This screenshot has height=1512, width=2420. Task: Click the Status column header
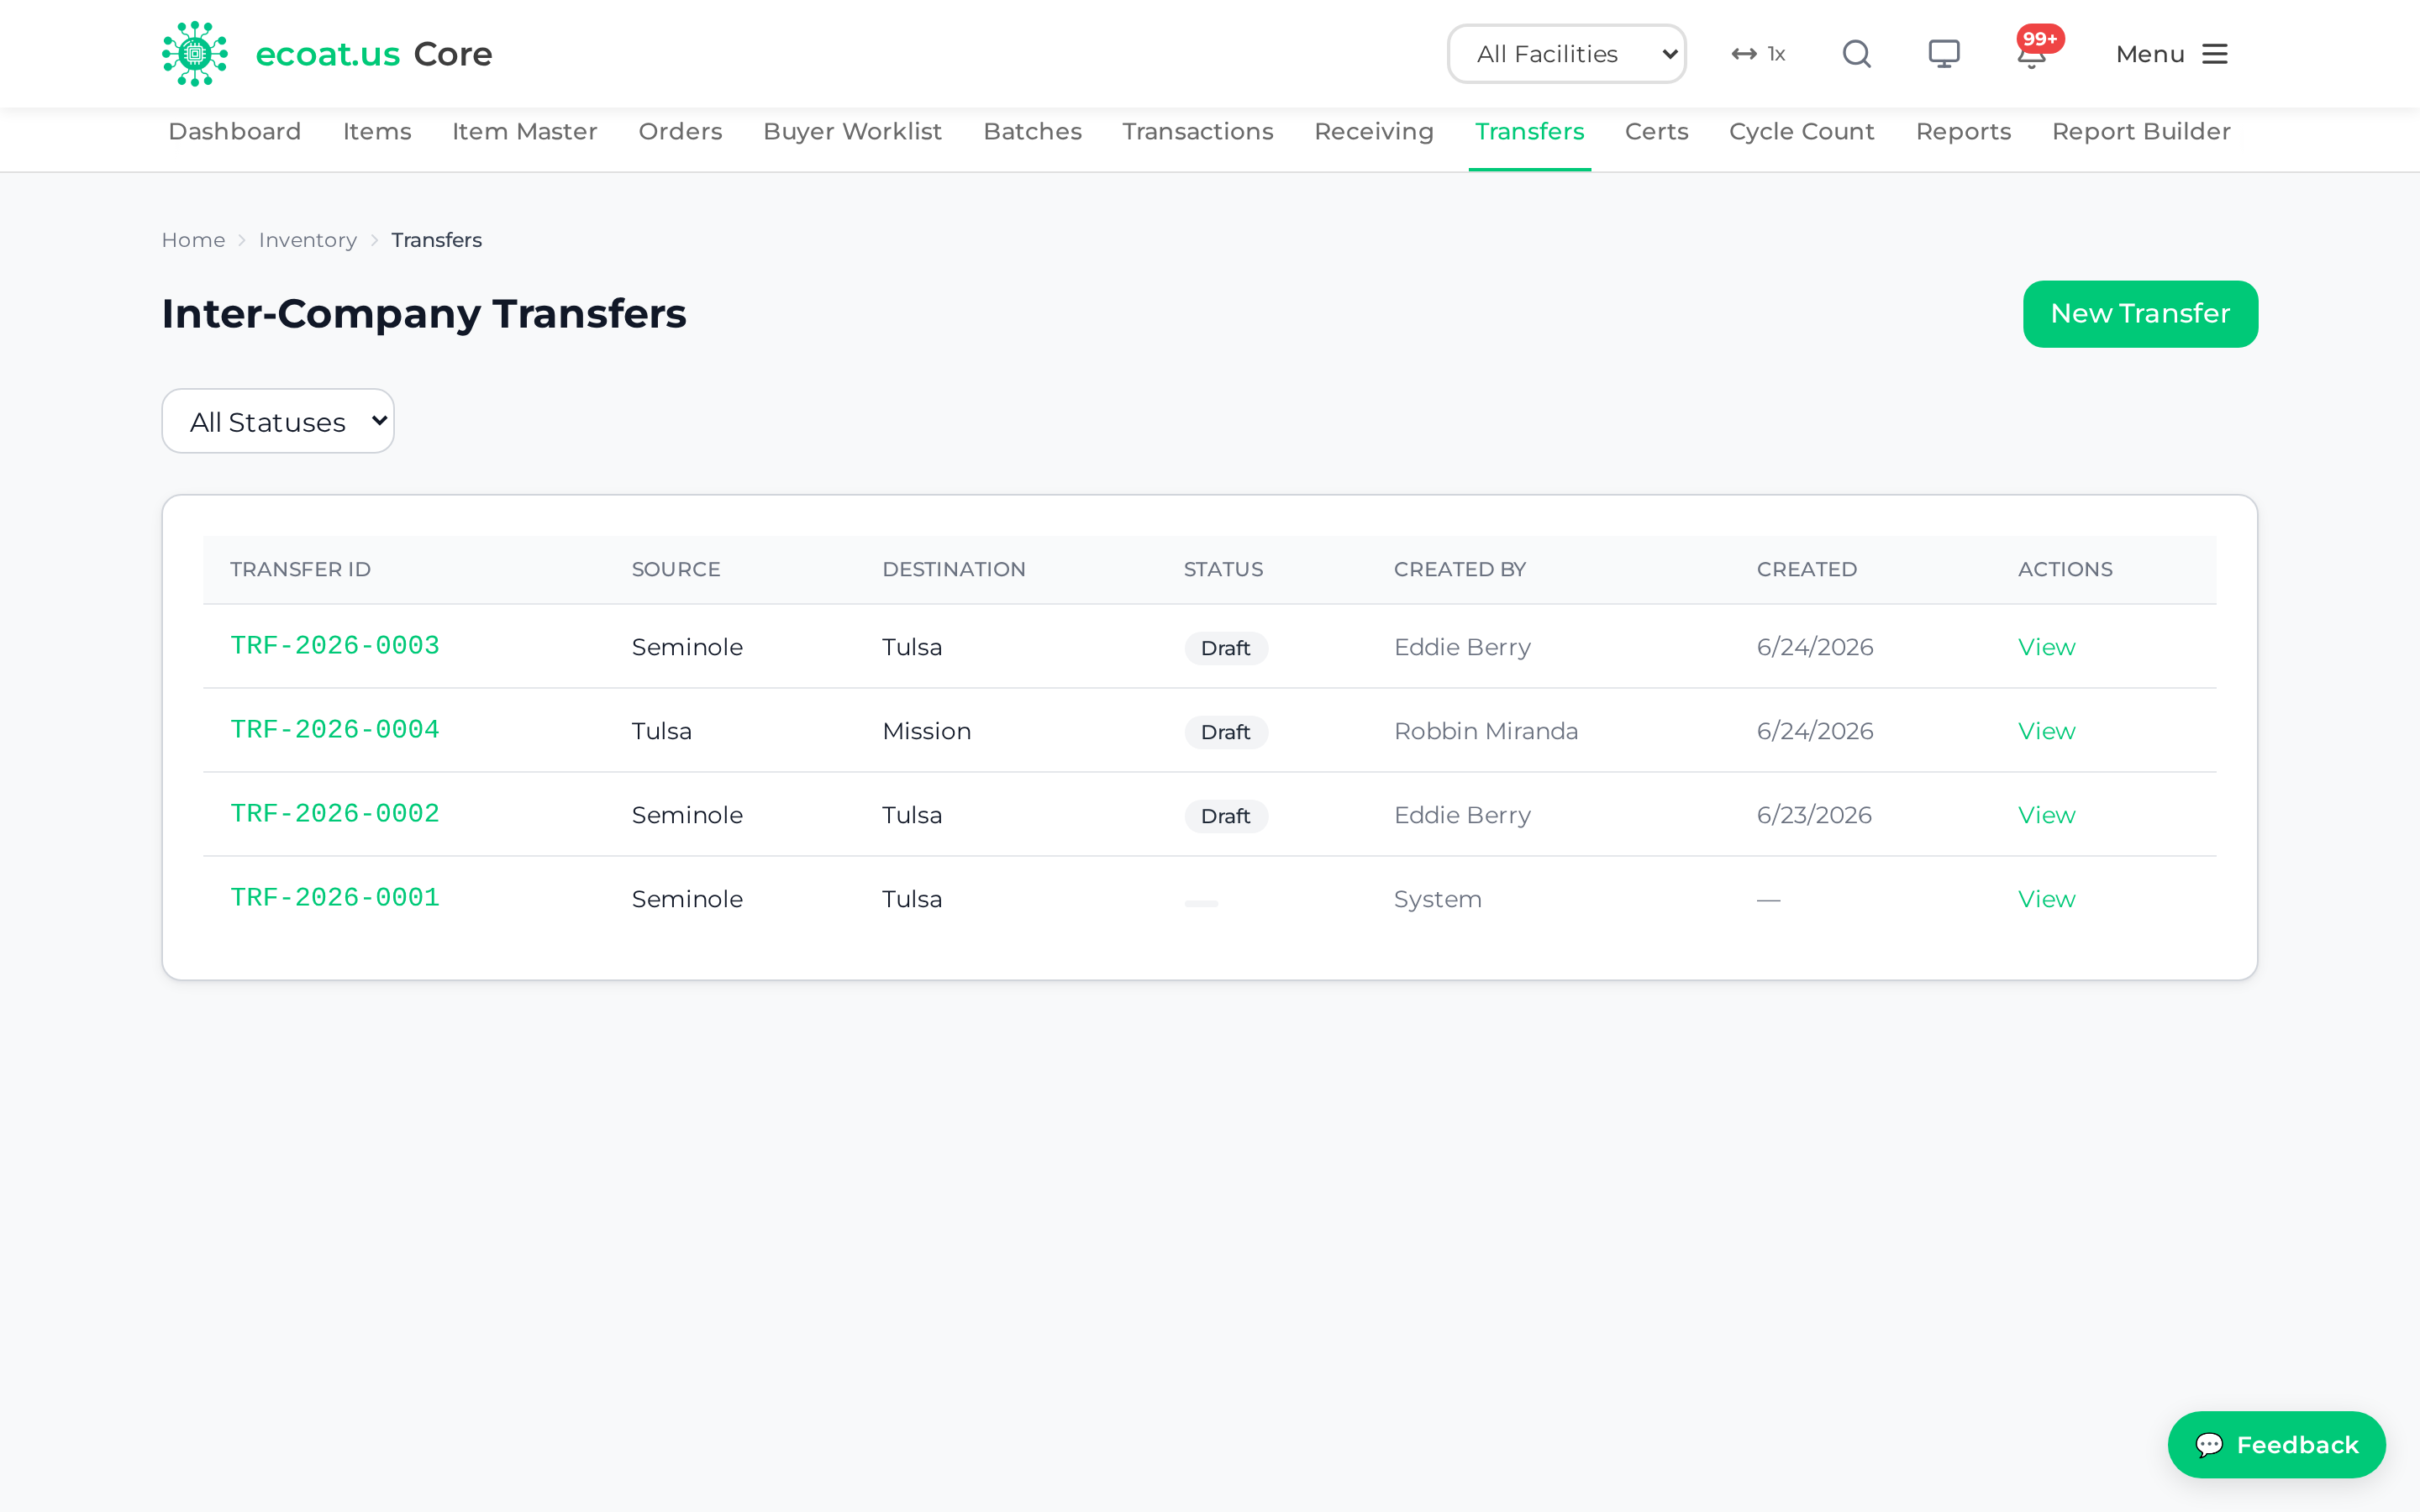tap(1223, 569)
